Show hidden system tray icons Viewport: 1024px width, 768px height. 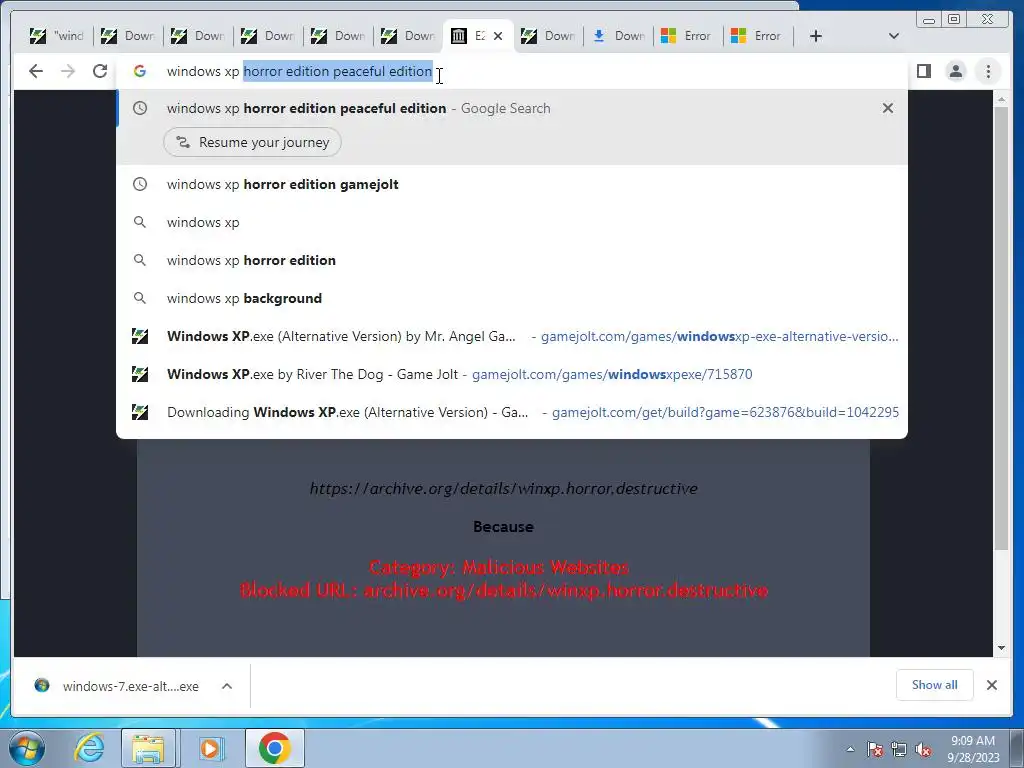[x=850, y=749]
